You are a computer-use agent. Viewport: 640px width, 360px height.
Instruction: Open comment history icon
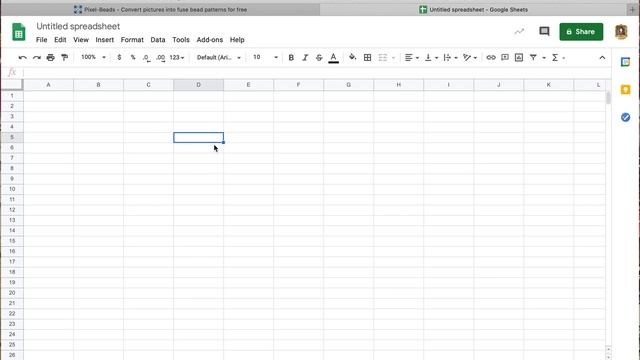pos(544,31)
